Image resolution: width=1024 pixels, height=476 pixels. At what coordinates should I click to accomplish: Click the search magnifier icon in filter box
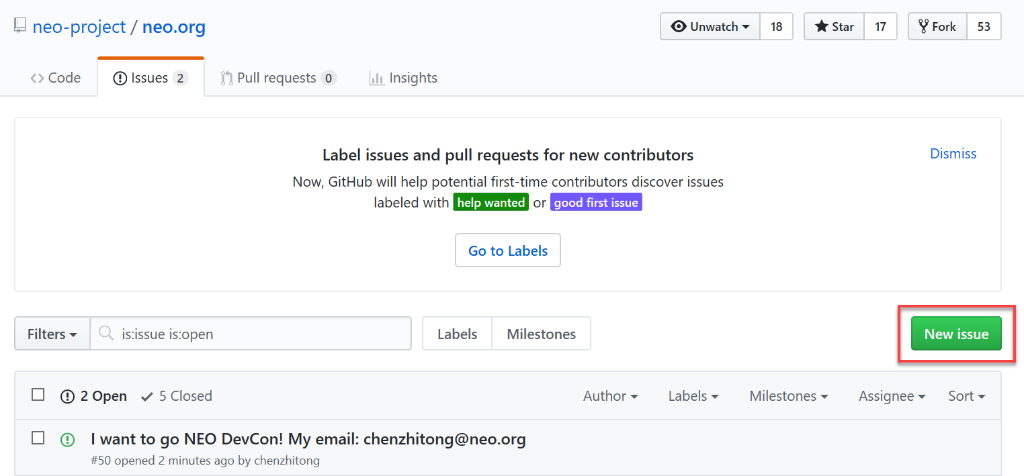108,334
